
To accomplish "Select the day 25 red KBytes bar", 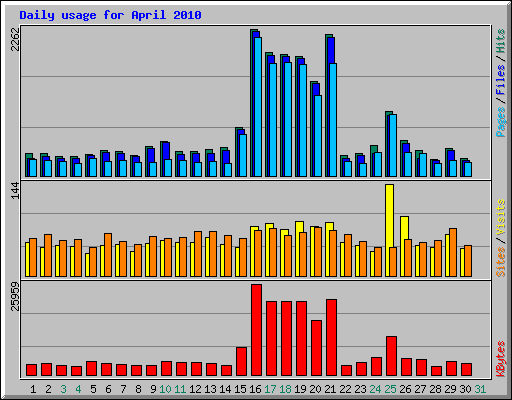I will point(391,356).
